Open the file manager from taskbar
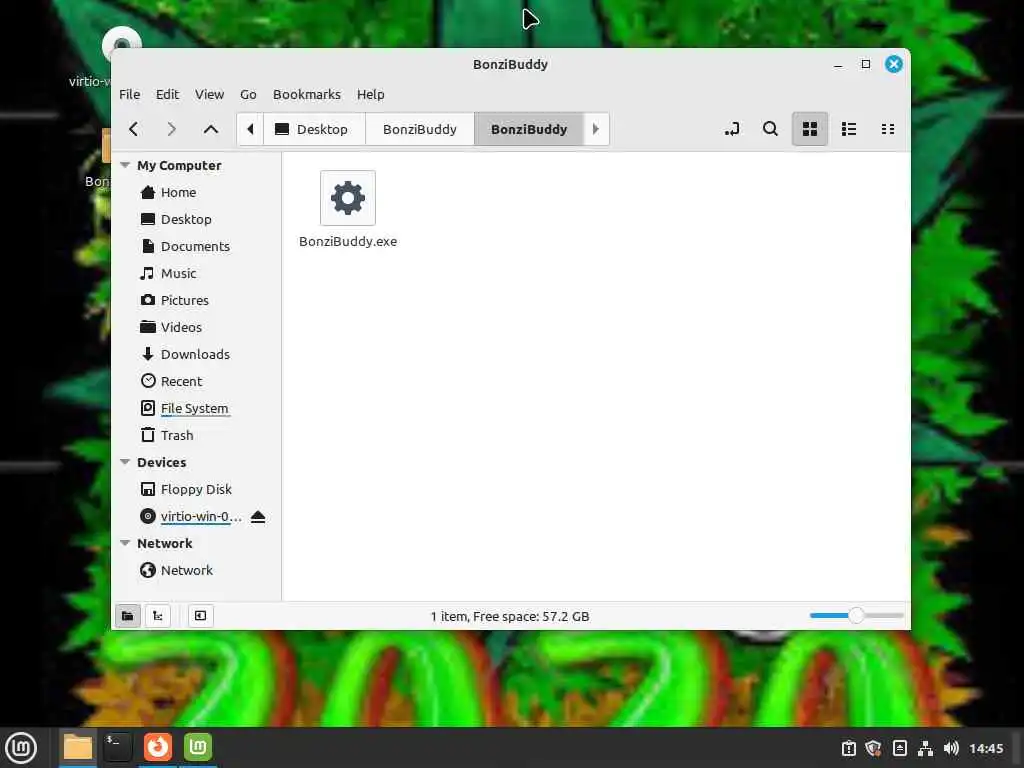 pos(78,747)
